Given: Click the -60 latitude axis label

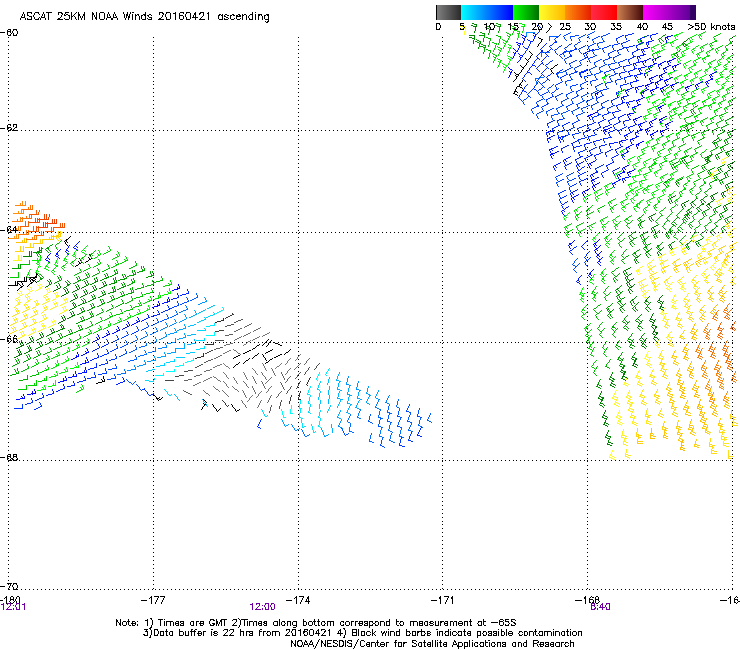Looking at the screenshot, I should pyautogui.click(x=9, y=33).
